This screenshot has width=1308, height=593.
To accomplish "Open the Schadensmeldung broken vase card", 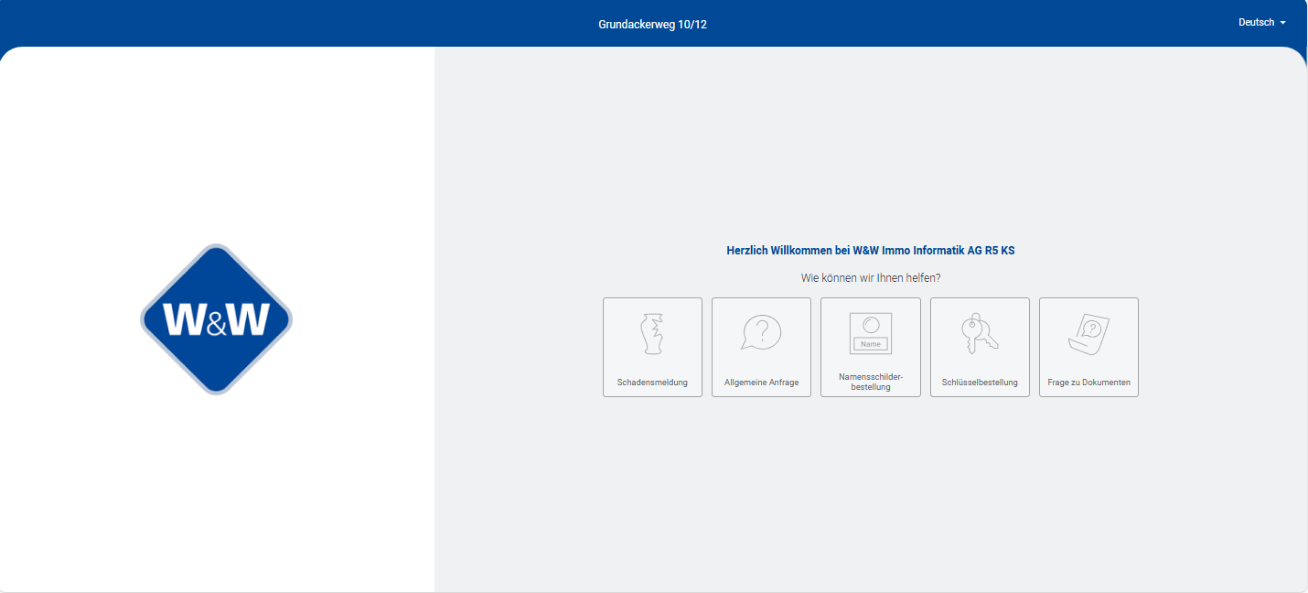I will (x=652, y=347).
